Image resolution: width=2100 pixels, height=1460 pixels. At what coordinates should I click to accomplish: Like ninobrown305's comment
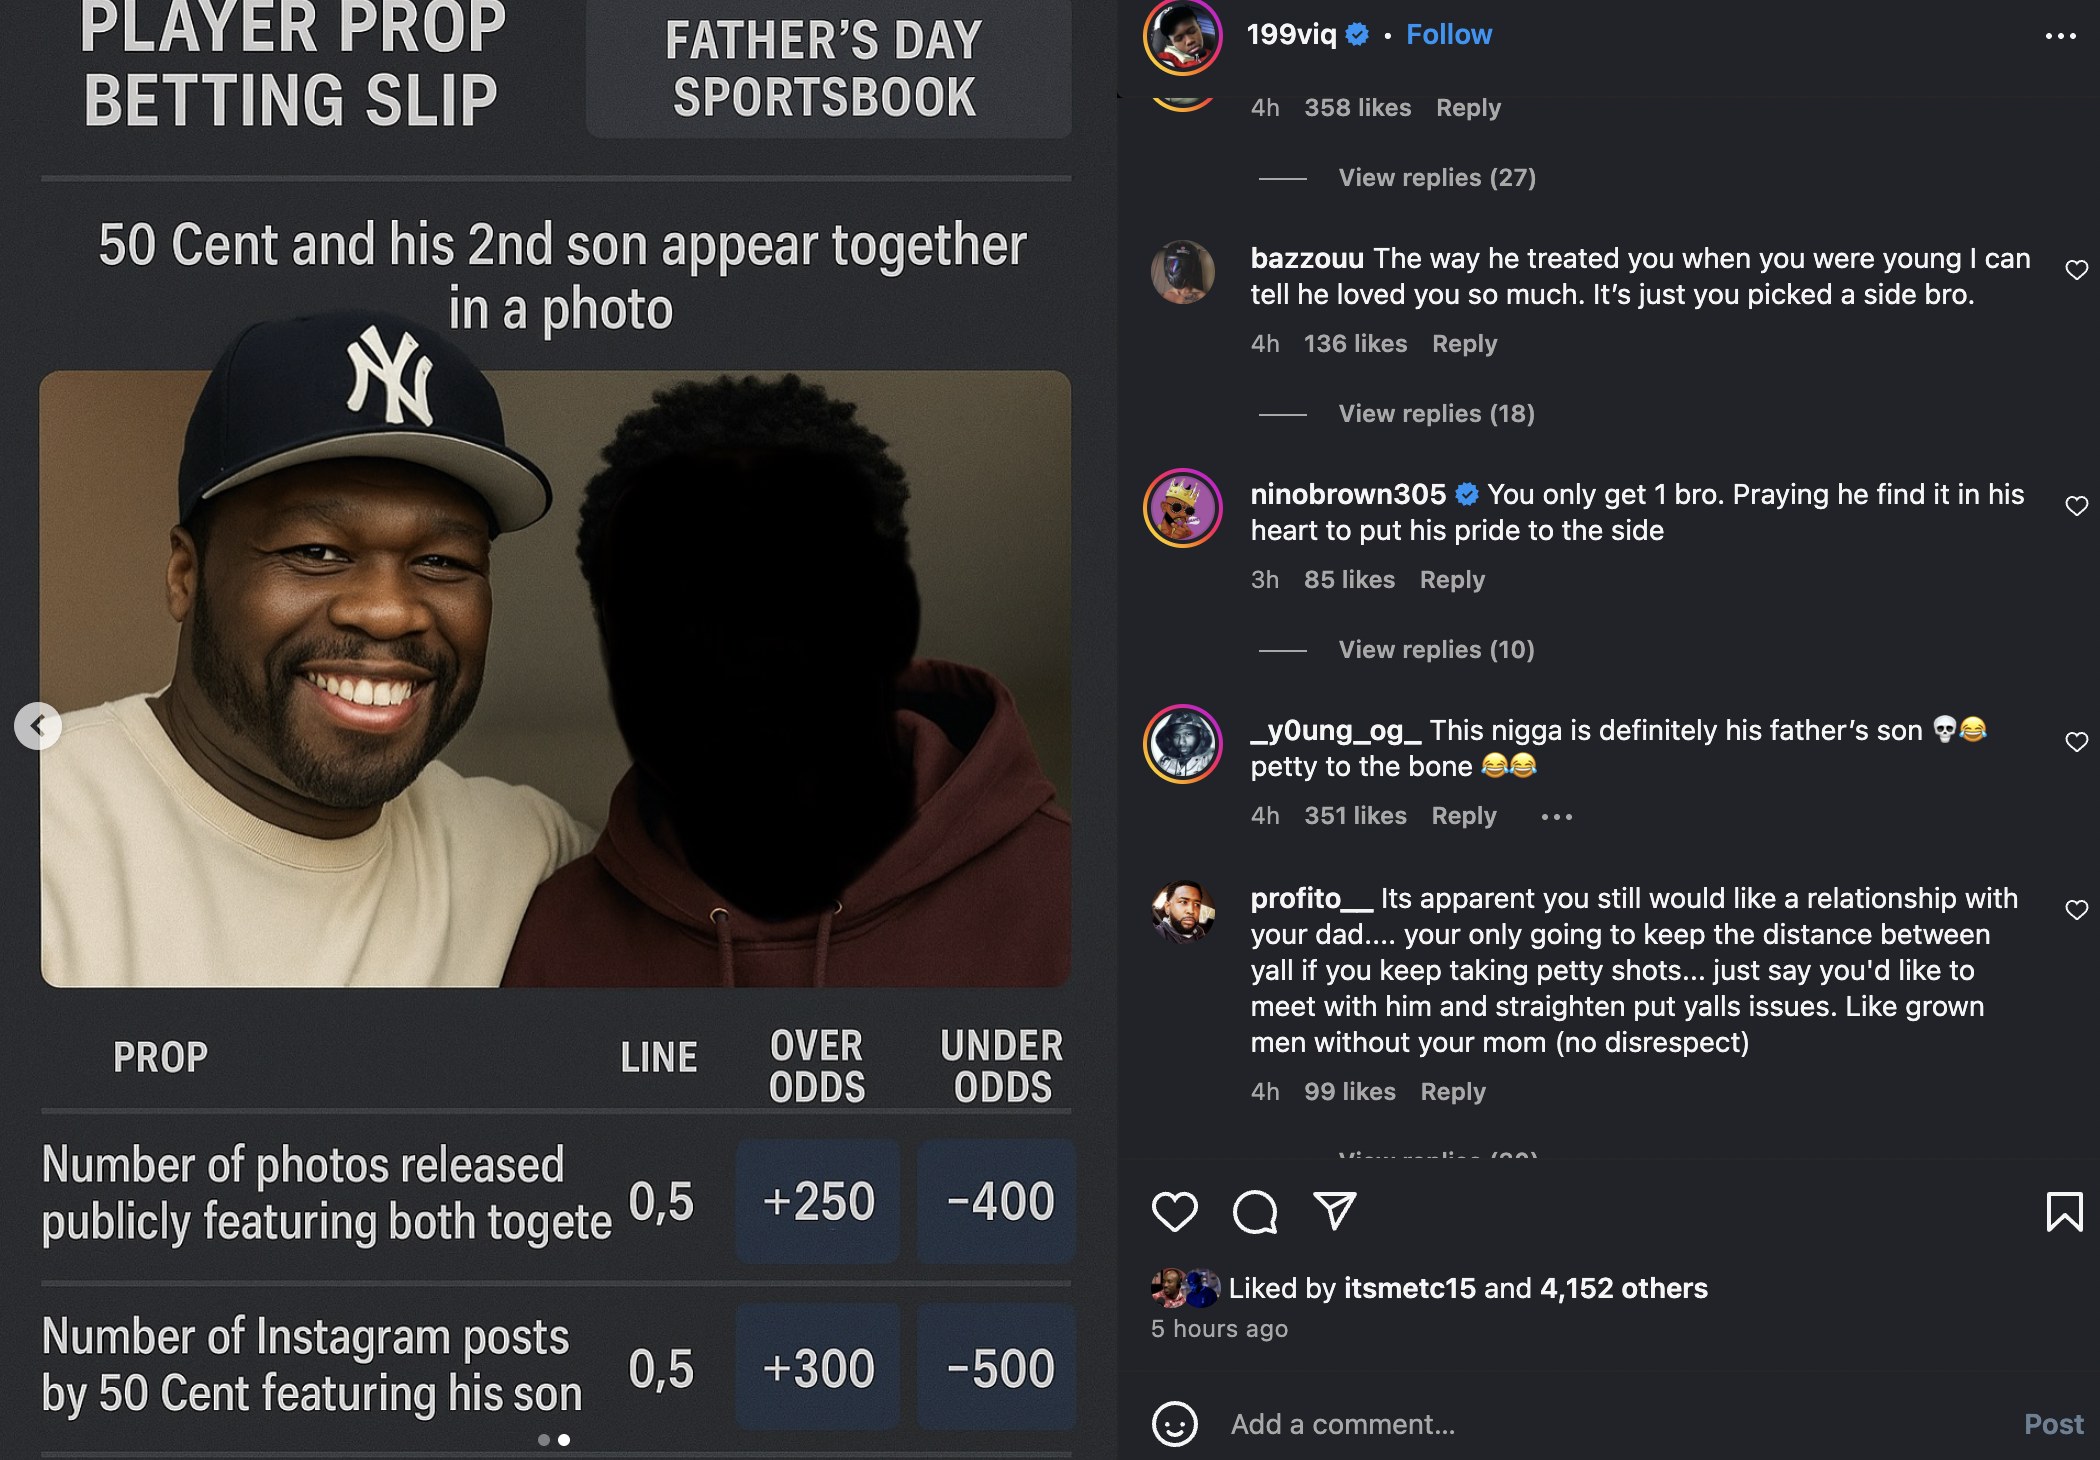tap(2076, 506)
